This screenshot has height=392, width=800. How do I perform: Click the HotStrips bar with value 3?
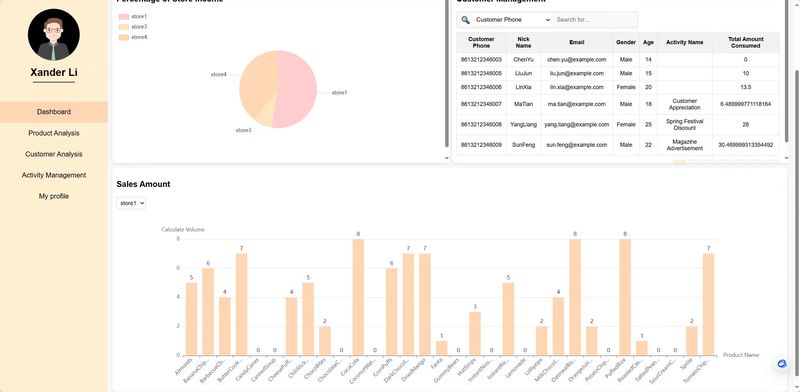pyautogui.click(x=475, y=333)
